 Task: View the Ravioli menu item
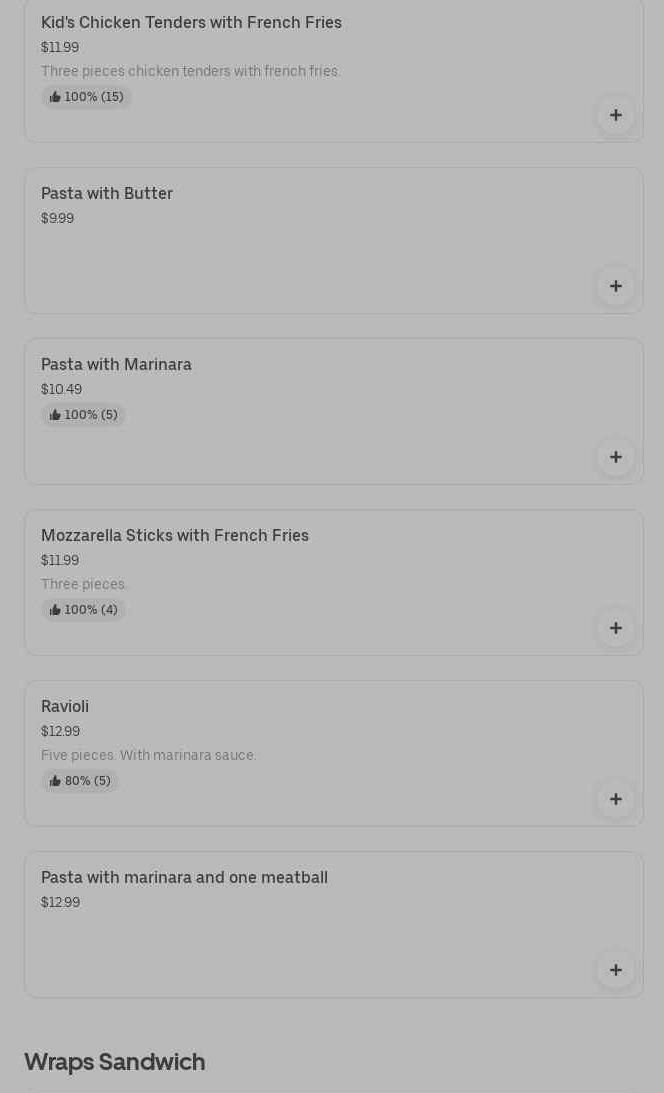(x=65, y=706)
